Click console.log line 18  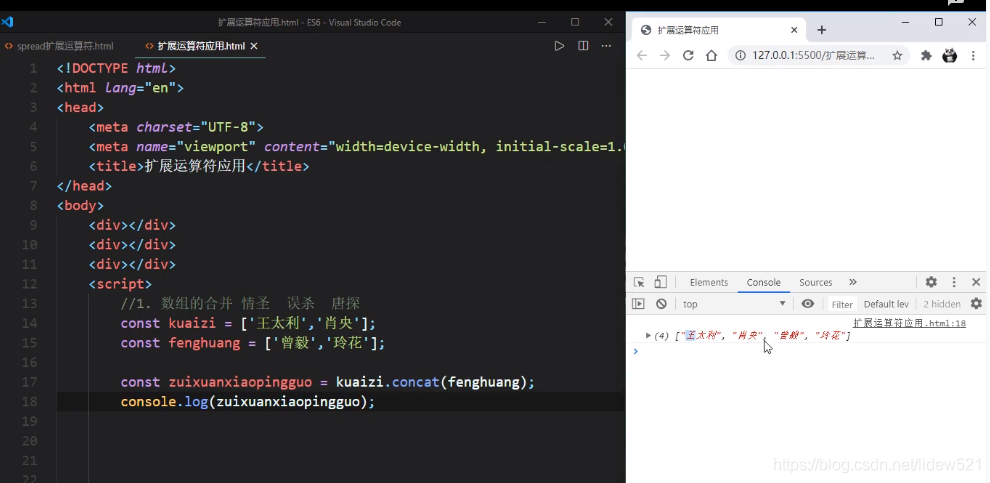click(248, 402)
